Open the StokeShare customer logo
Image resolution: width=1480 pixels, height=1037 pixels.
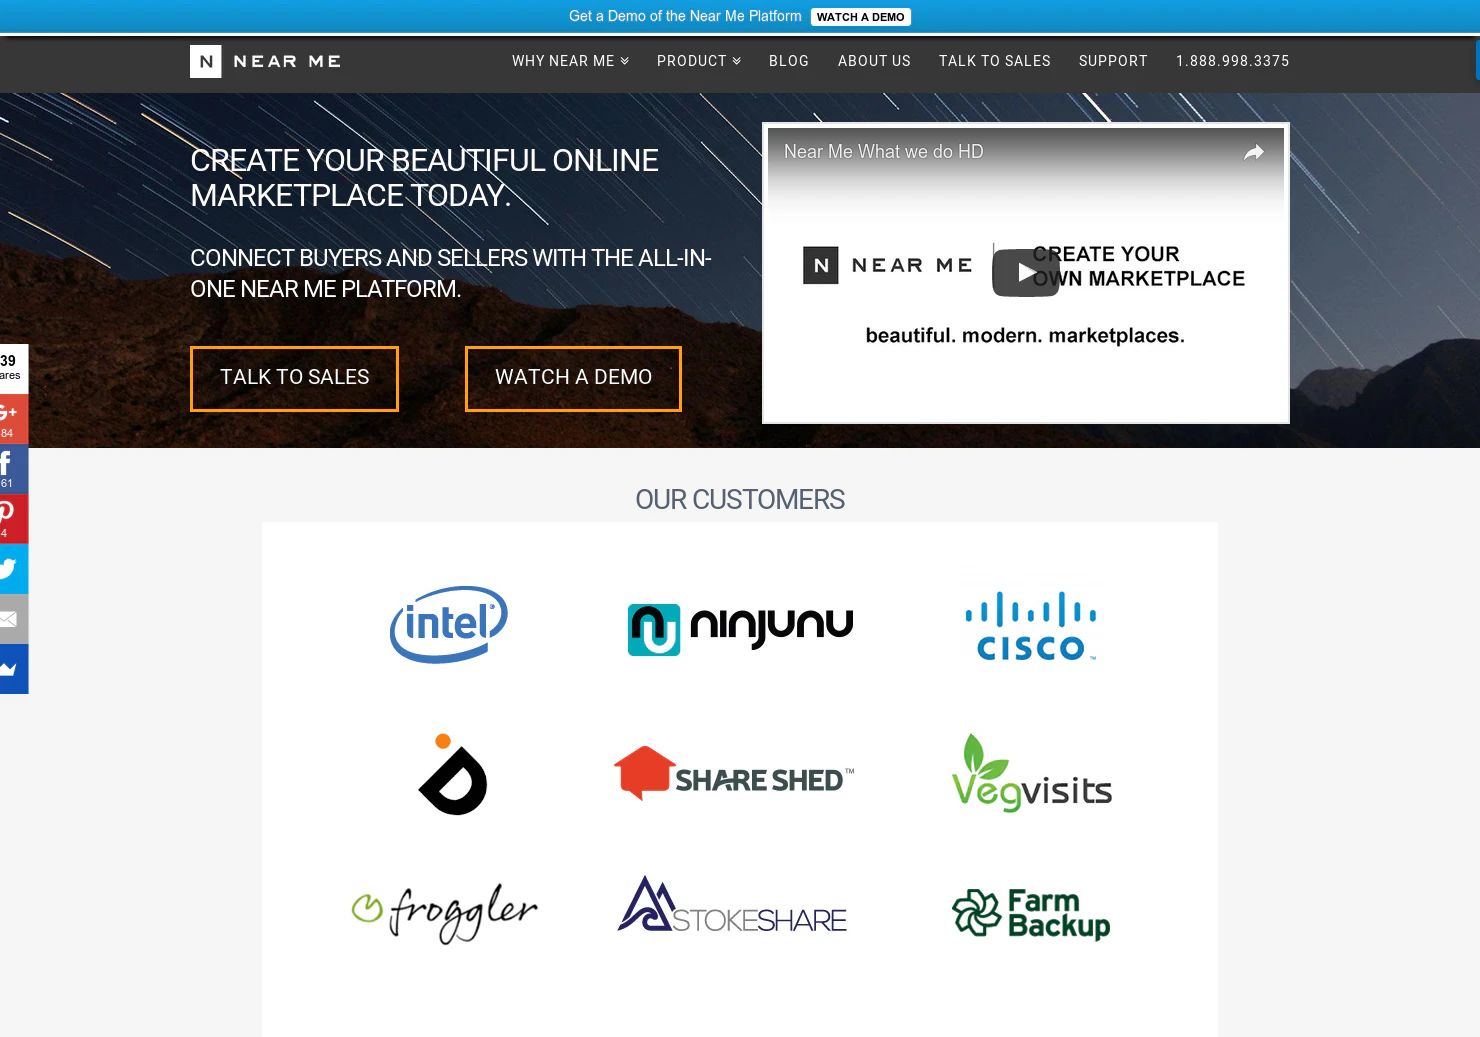[x=732, y=905]
